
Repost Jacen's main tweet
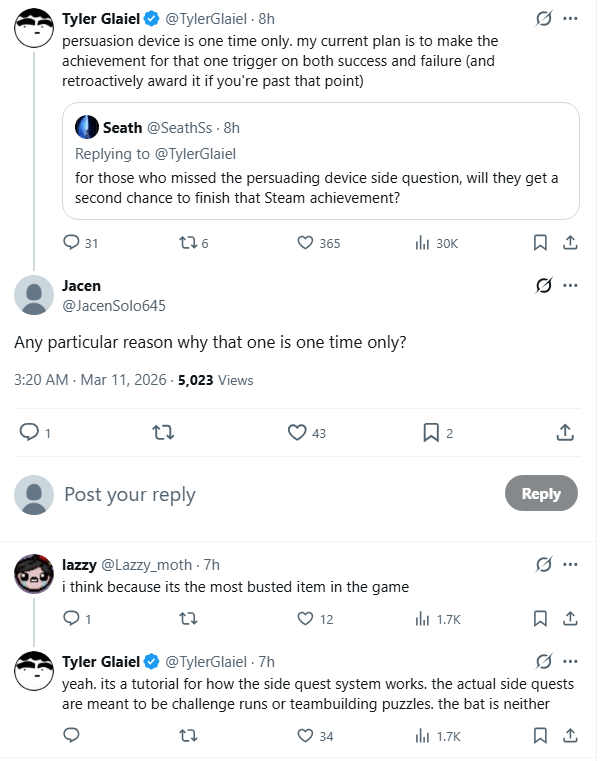click(162, 432)
